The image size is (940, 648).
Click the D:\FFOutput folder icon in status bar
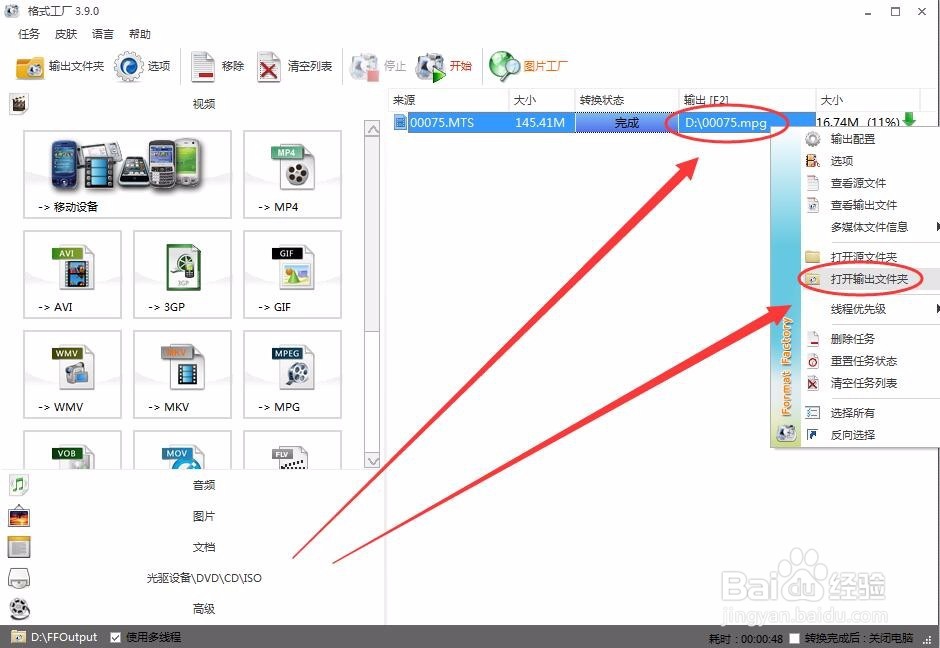click(x=19, y=637)
